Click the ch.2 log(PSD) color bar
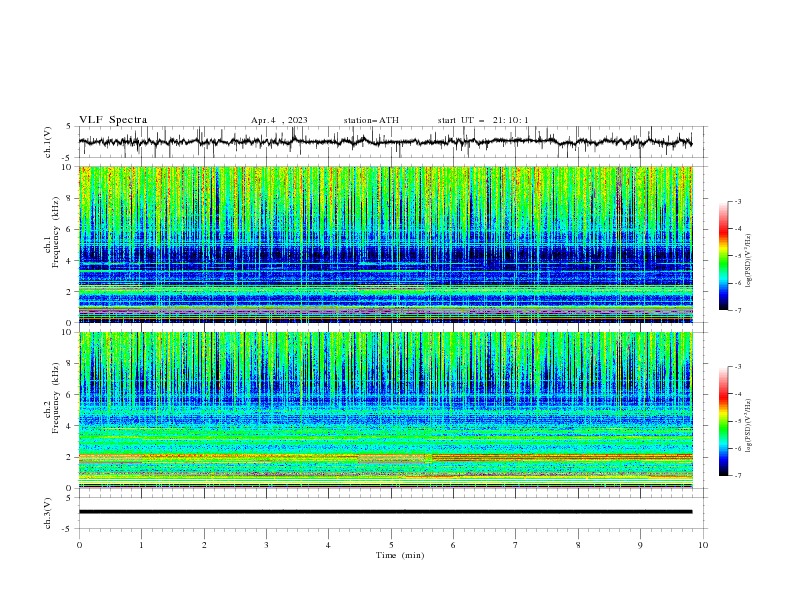Viewport: 792px width, 612px height. (723, 421)
